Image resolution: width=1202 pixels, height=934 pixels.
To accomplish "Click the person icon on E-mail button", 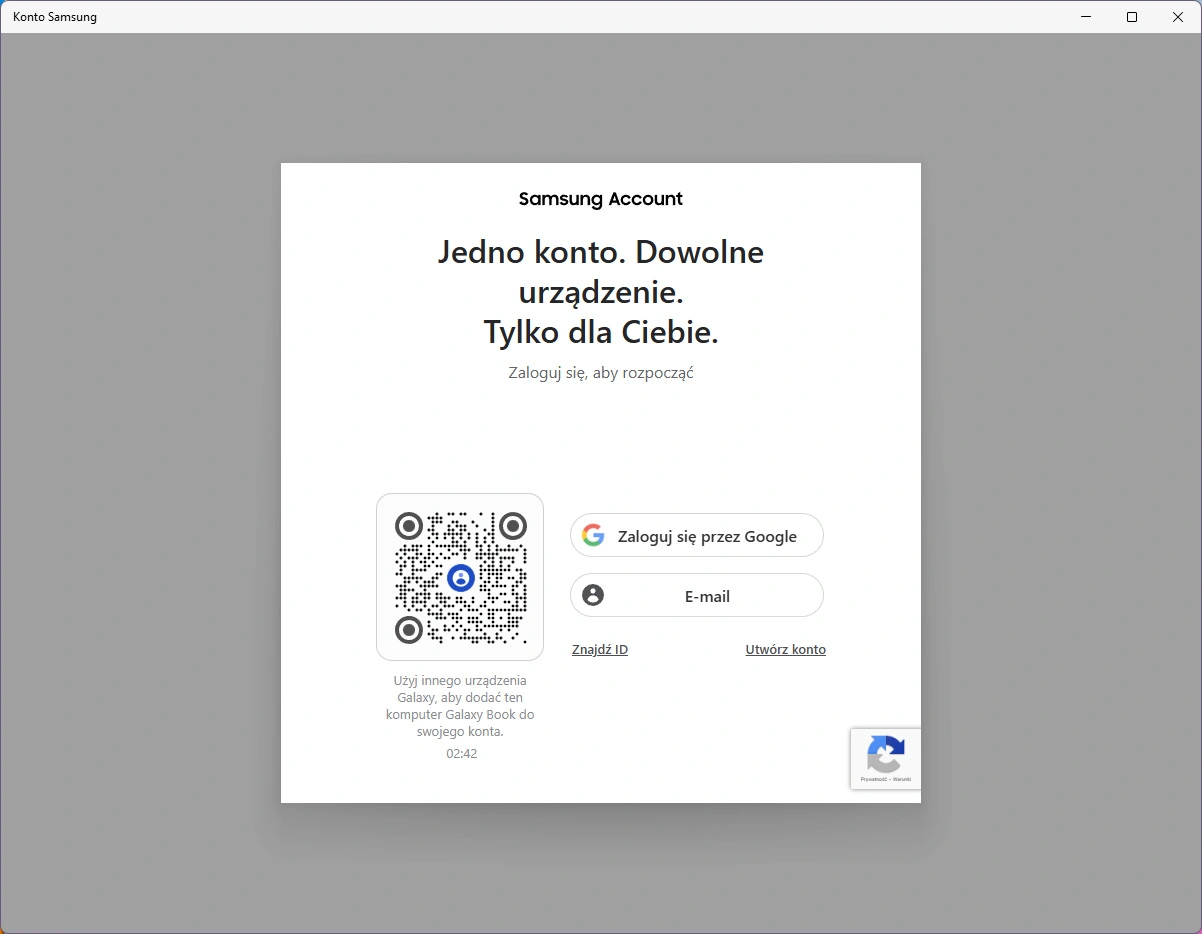I will coord(593,596).
